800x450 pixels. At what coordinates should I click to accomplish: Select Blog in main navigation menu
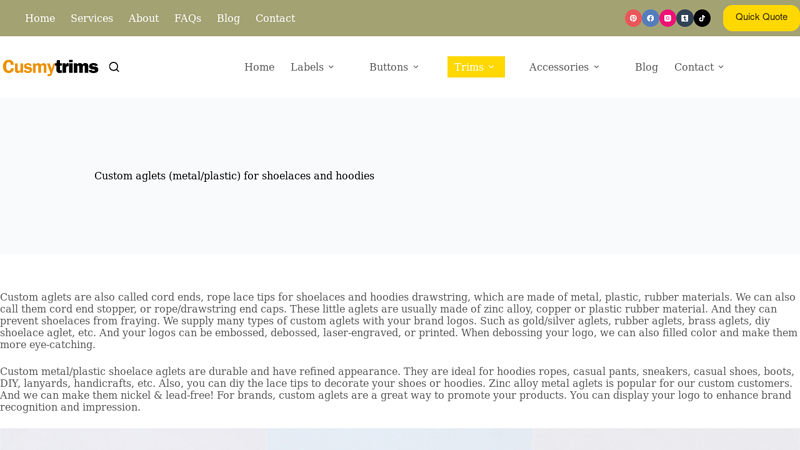646,67
